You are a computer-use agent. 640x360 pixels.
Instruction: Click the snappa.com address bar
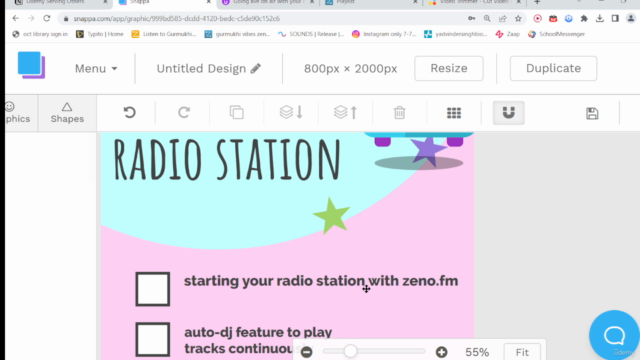coord(261,18)
